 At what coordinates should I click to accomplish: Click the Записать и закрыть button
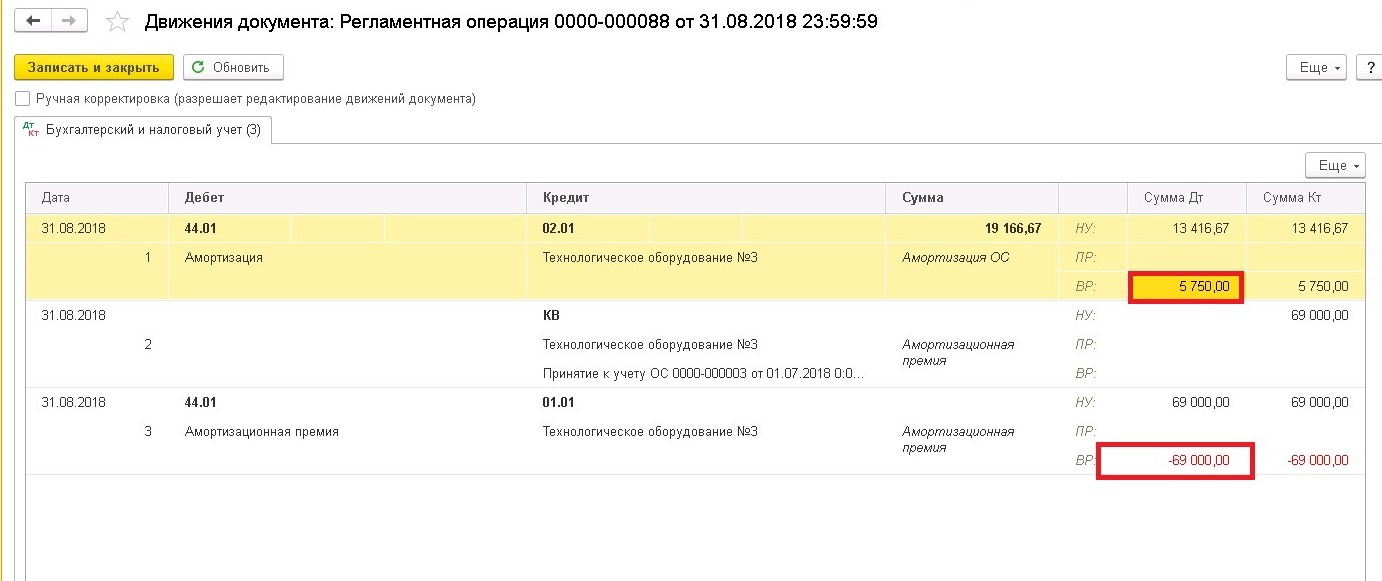tap(94, 67)
